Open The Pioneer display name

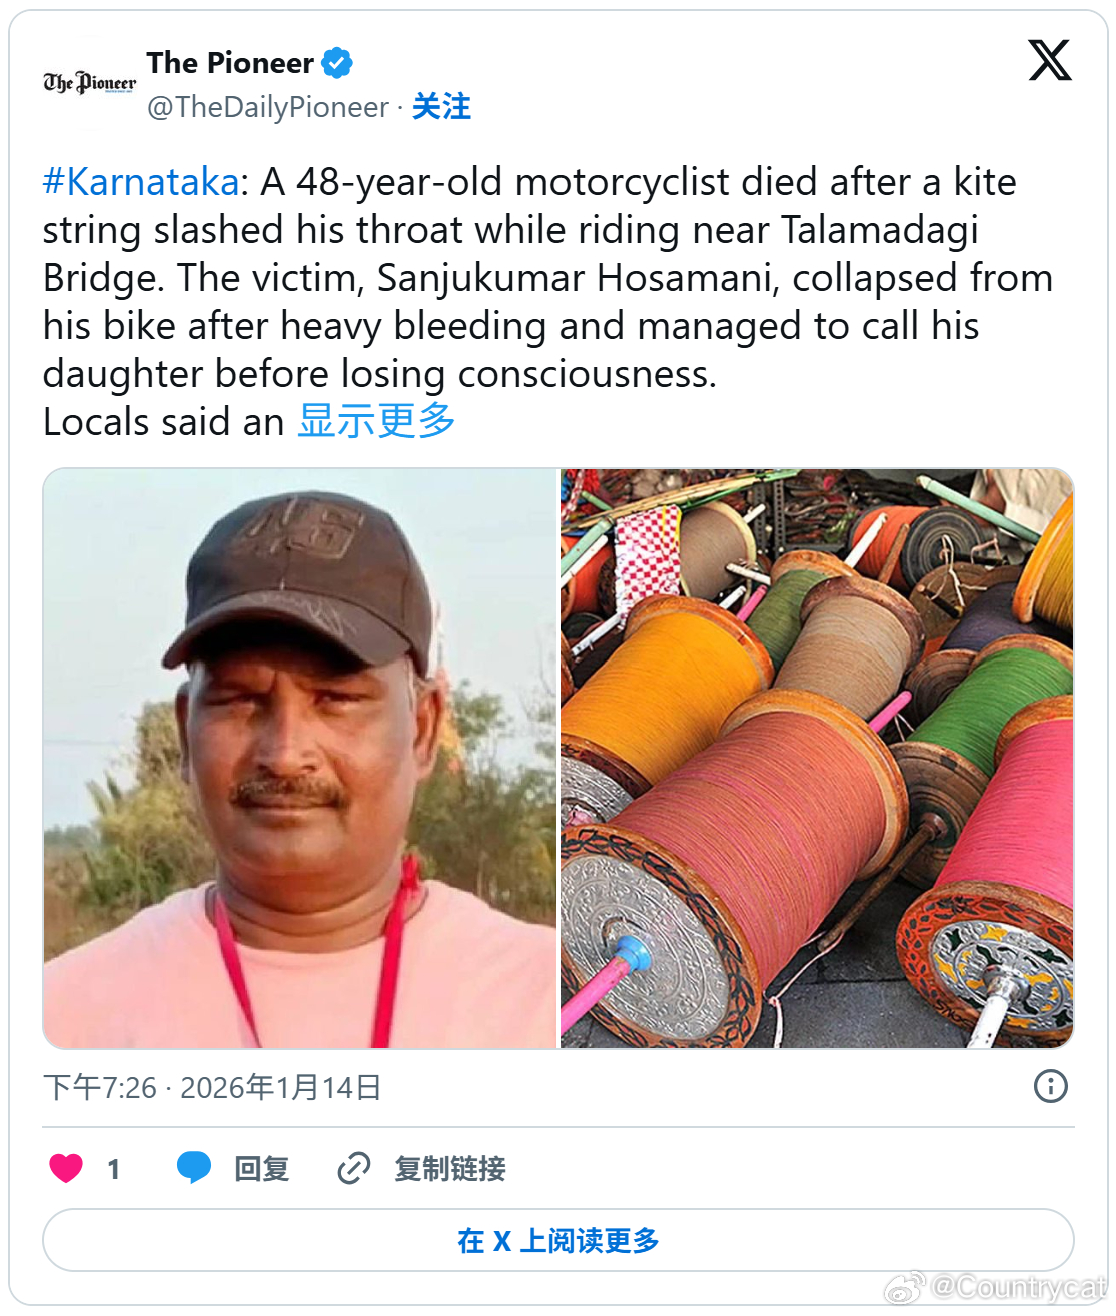[230, 63]
